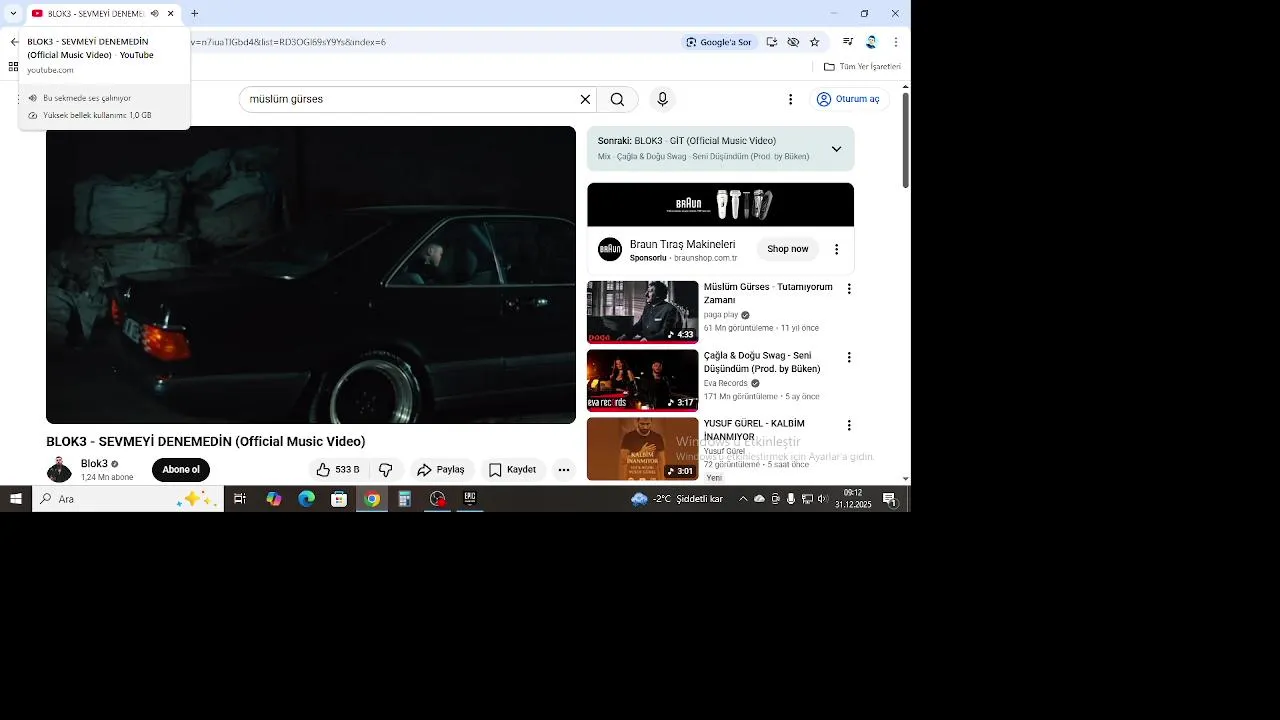The height and width of the screenshot is (720, 1280).
Task: Click the page vertical scrollbar
Action: [x=906, y=140]
